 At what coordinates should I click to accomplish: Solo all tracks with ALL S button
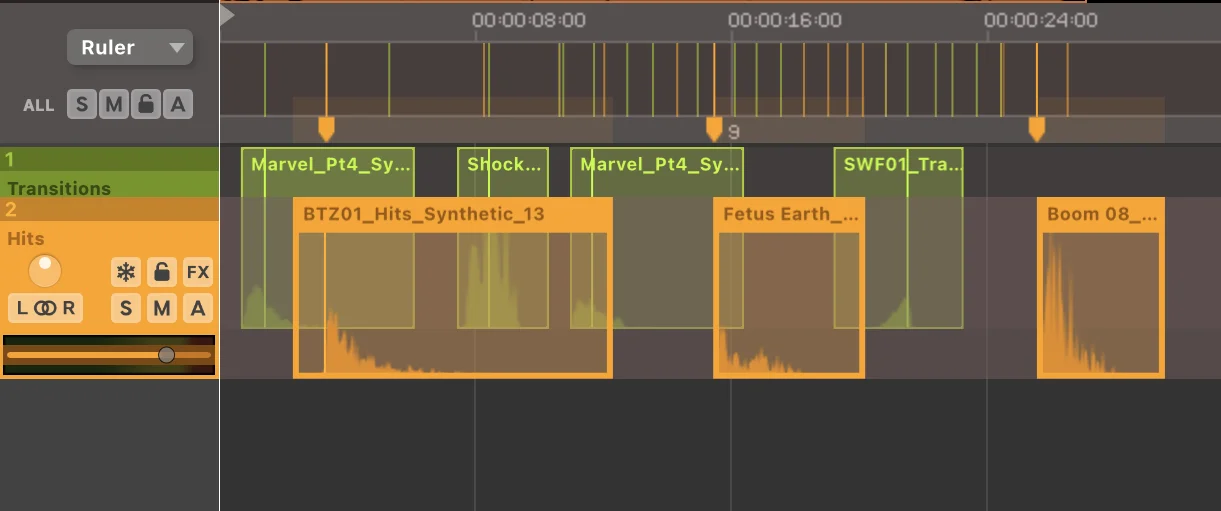pyautogui.click(x=82, y=104)
